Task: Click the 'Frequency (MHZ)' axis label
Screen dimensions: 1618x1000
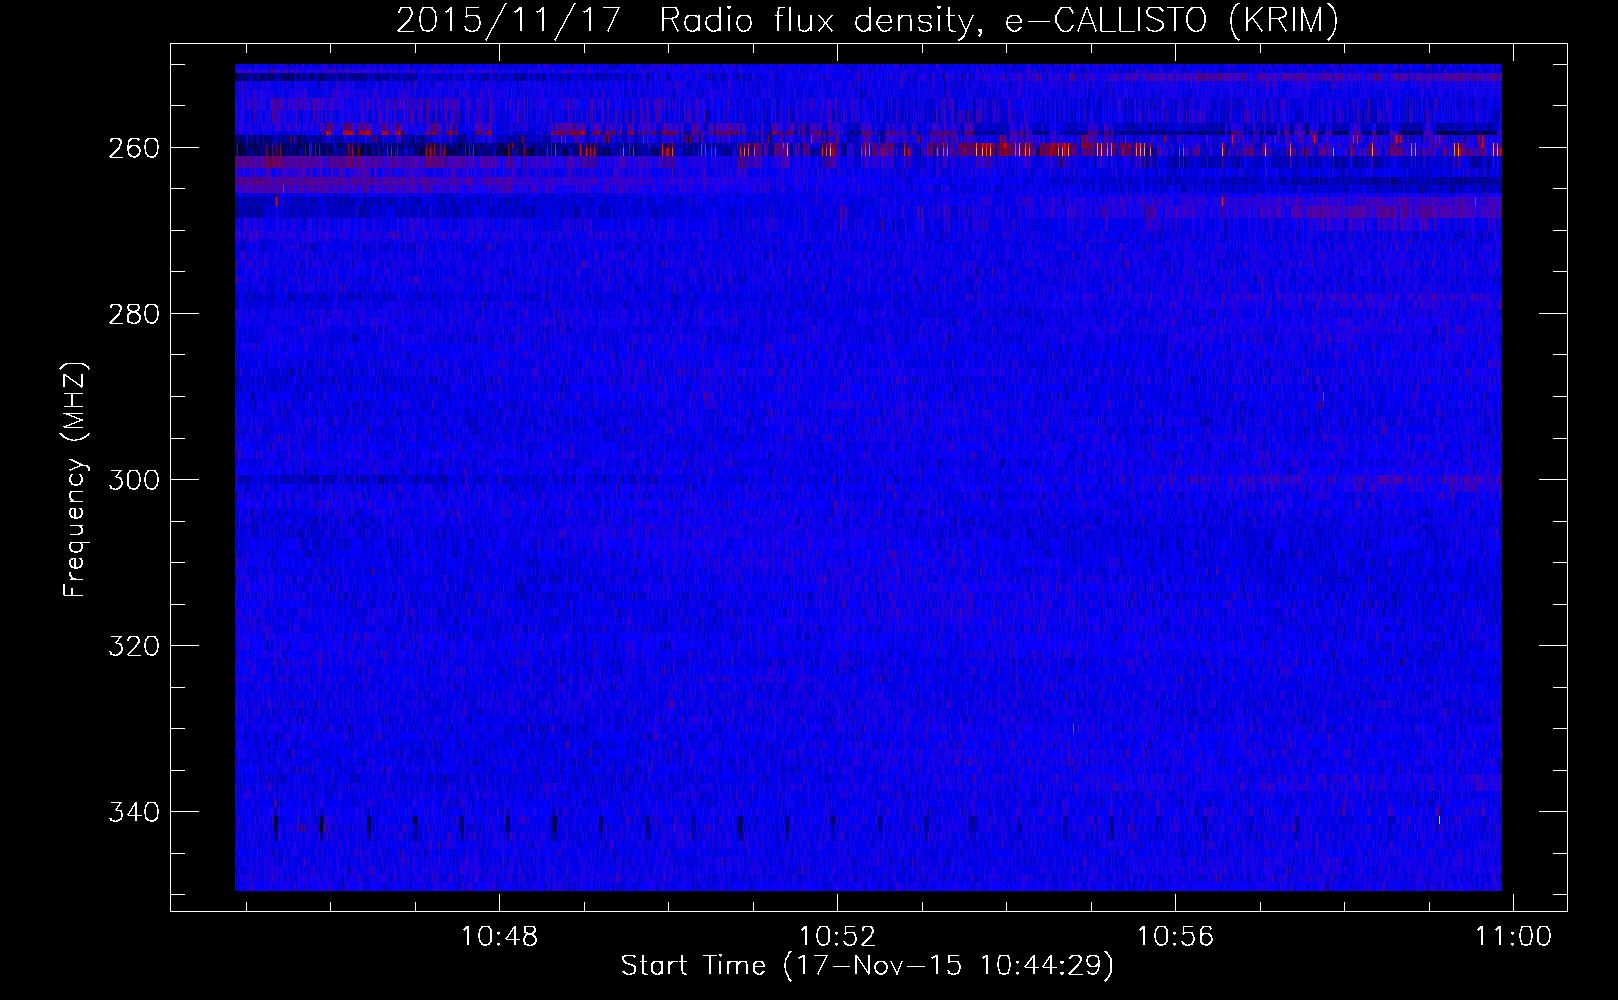Action: [x=75, y=479]
